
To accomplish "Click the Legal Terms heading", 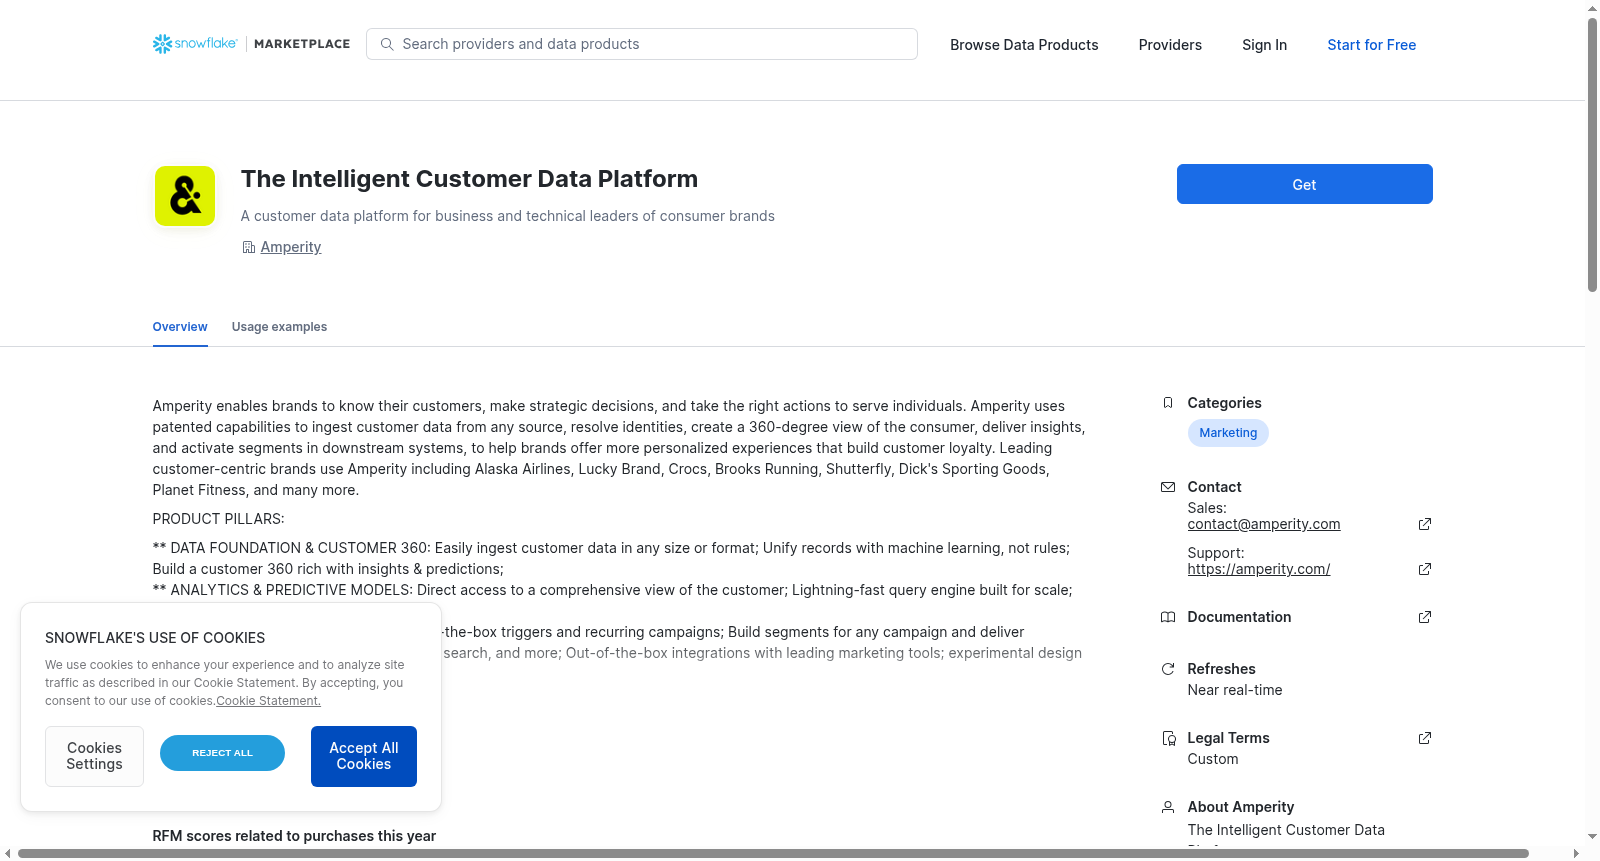I will tap(1228, 738).
